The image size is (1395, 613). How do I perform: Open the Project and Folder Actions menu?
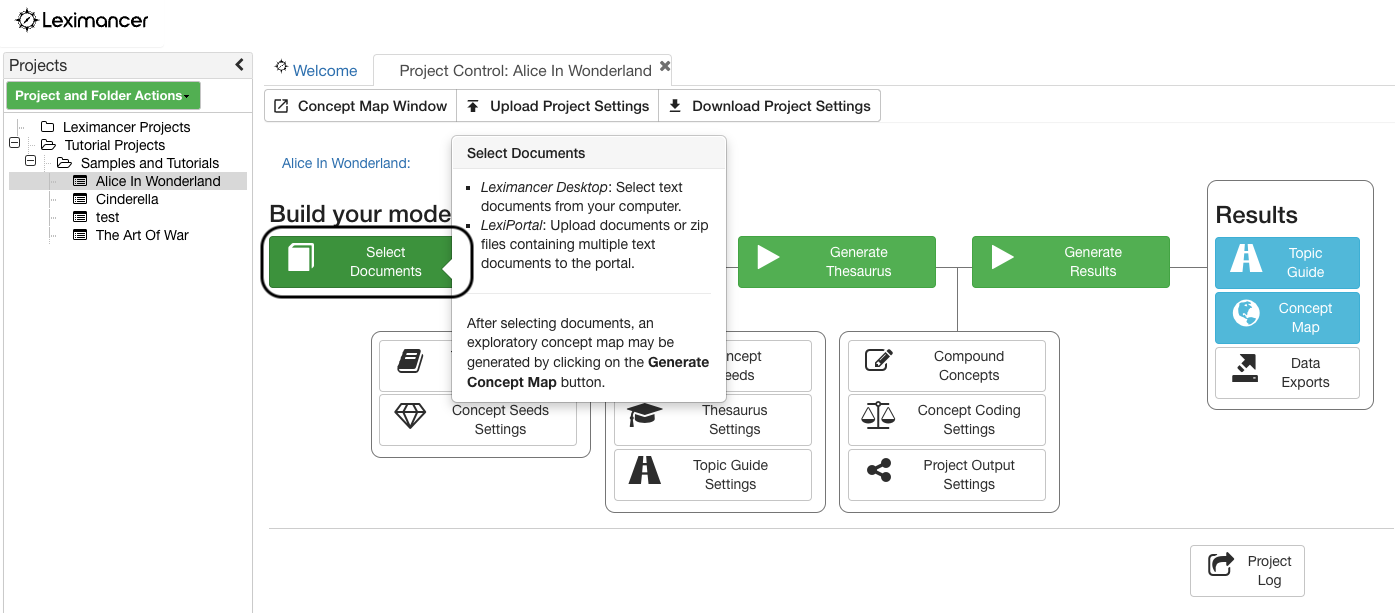[x=103, y=95]
